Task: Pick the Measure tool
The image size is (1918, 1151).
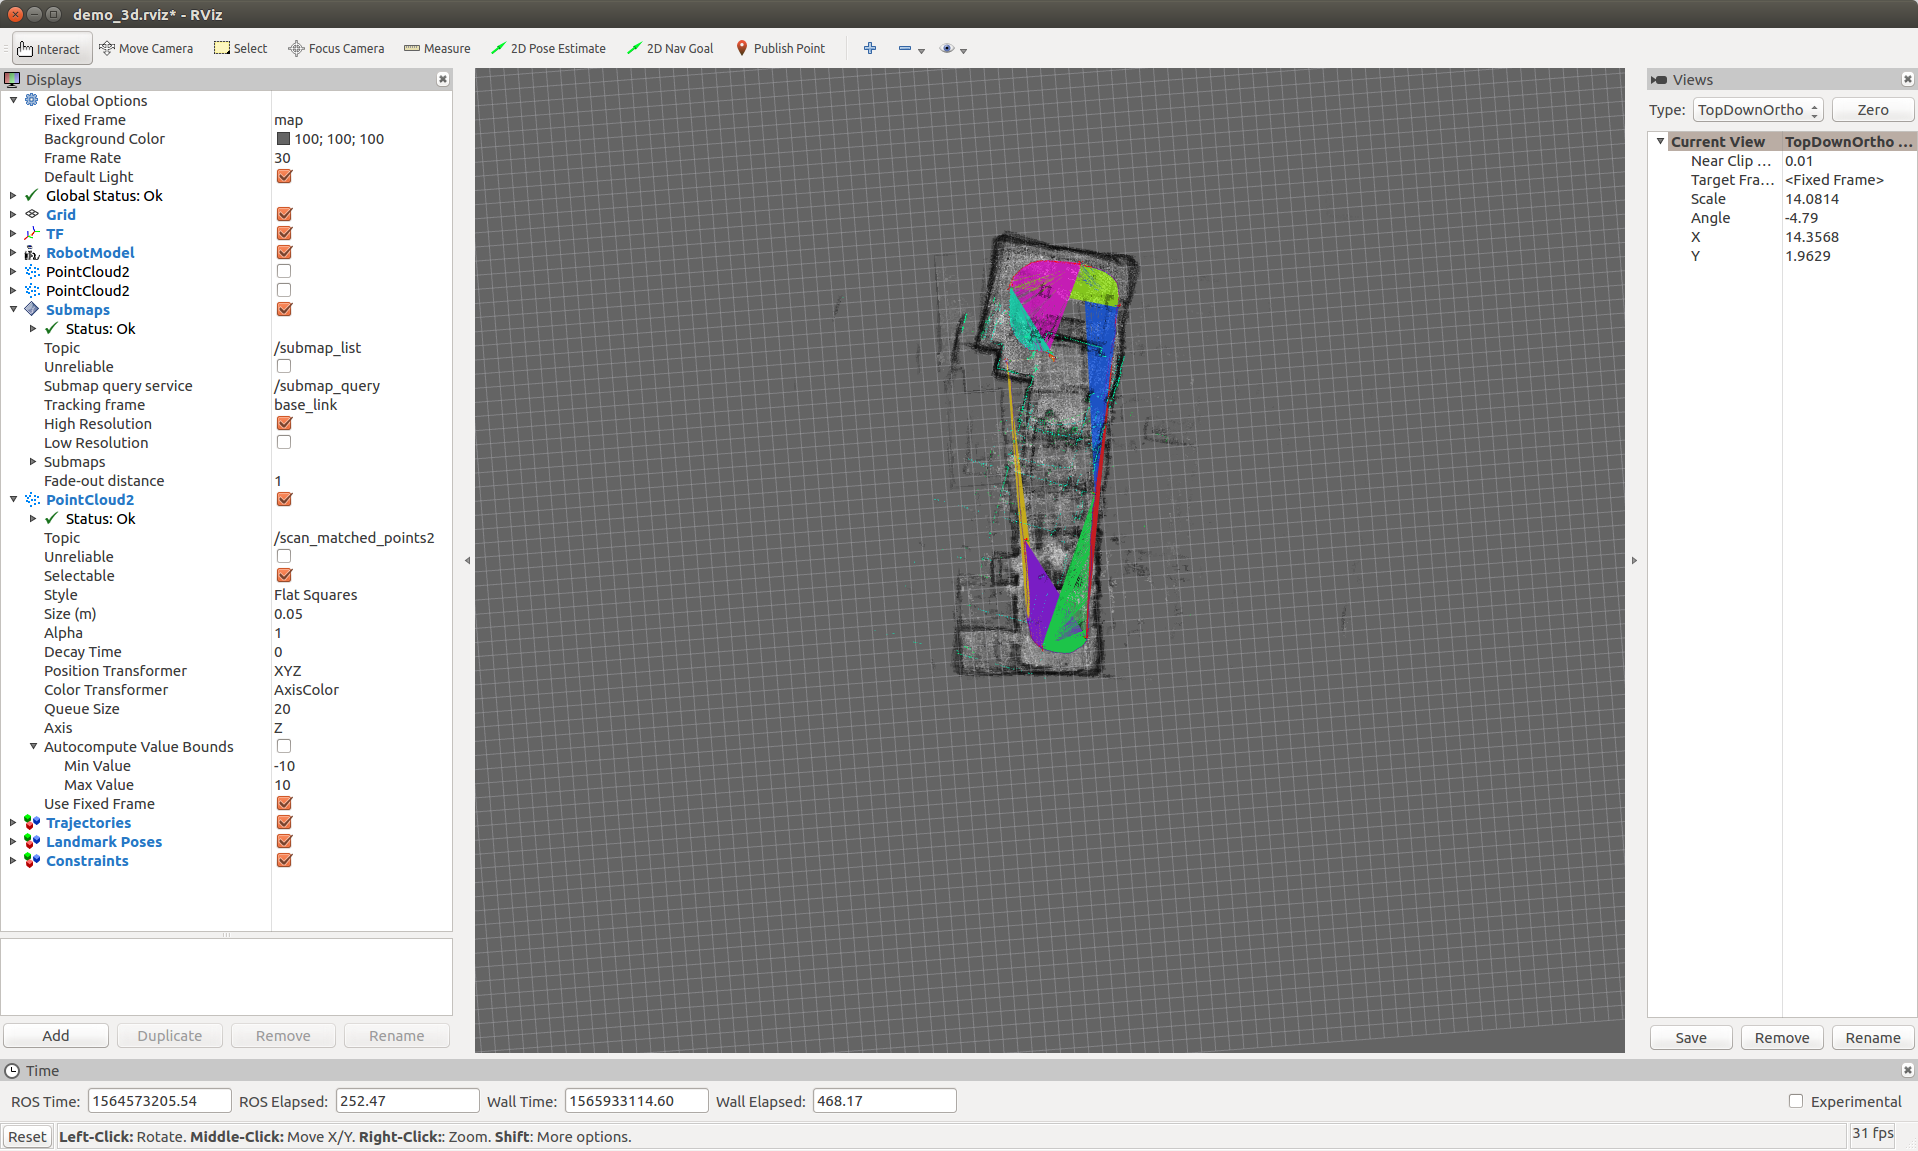Action: (436, 48)
